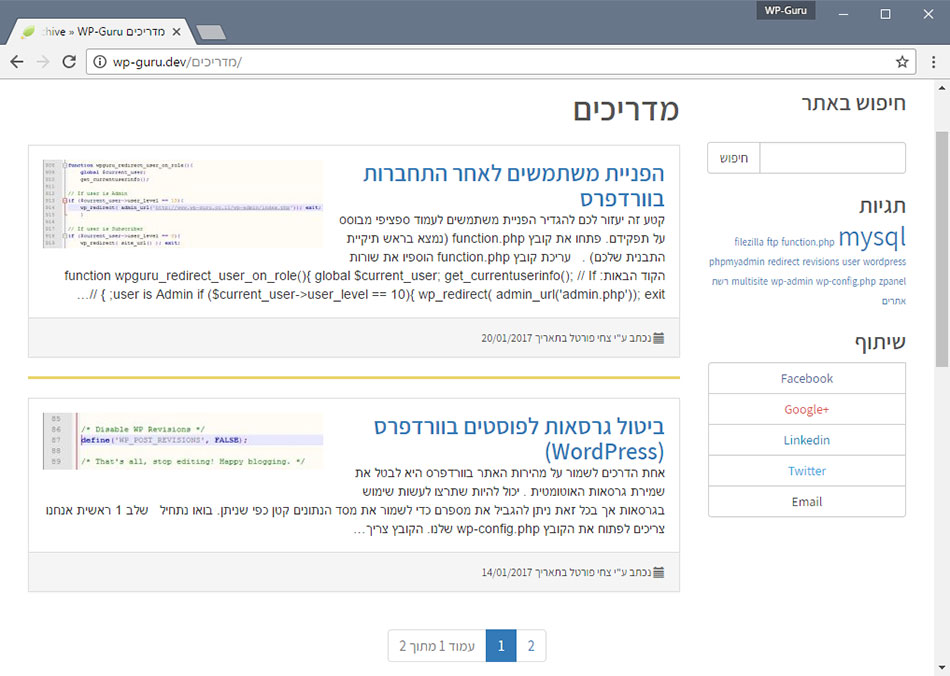The image size is (950, 676).
Task: Minimize the Chrome window
Action: [x=843, y=13]
